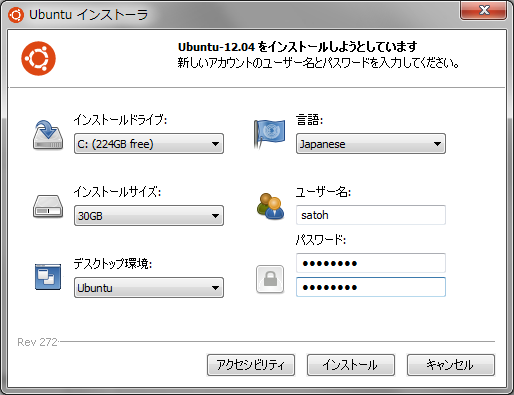Click the インストール button
The width and height of the screenshot is (514, 395).
[x=351, y=365]
